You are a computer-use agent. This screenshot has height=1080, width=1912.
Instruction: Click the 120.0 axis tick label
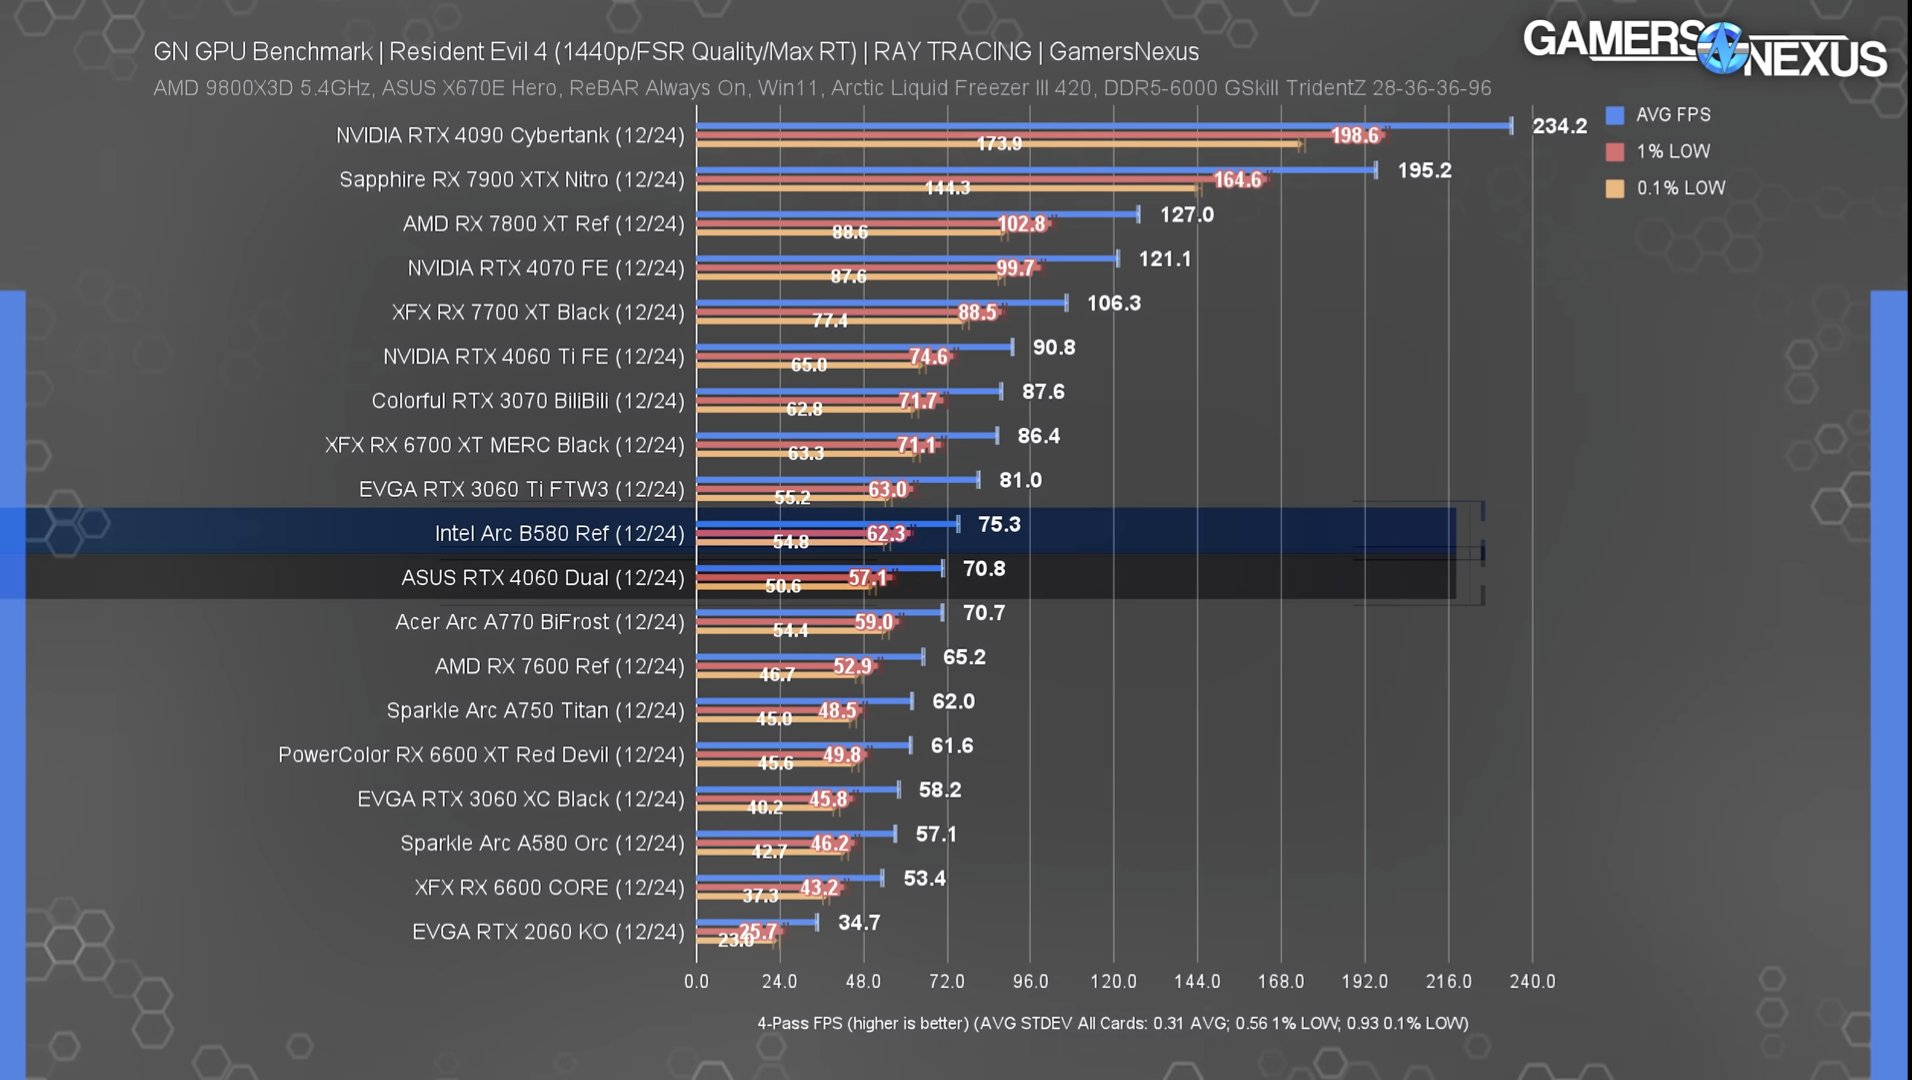(x=1114, y=981)
